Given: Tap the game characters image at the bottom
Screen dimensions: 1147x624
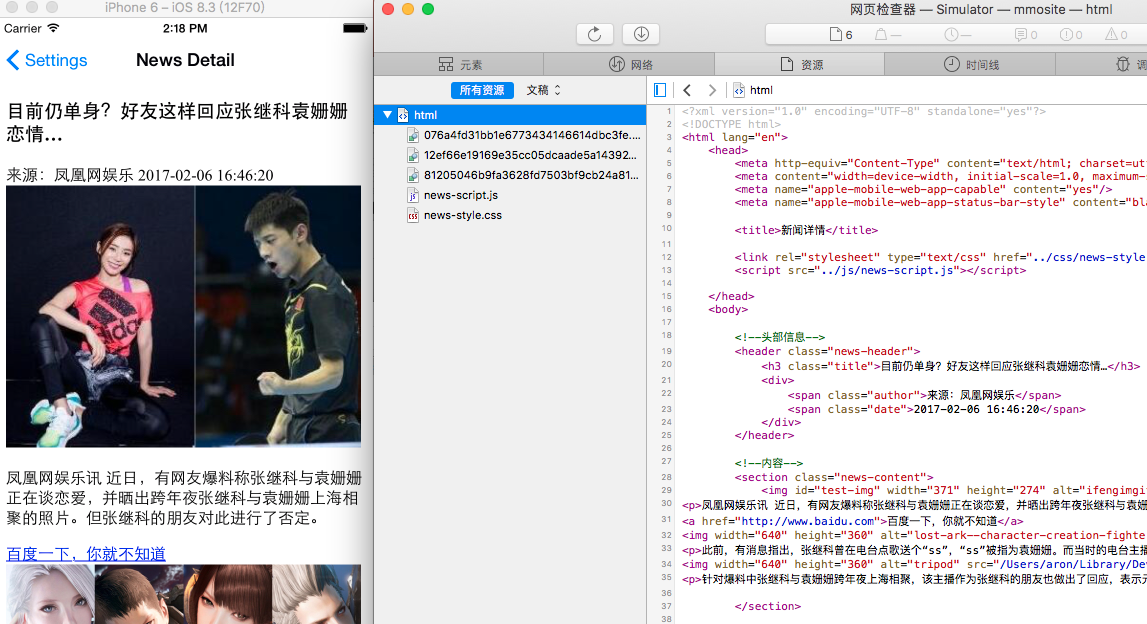Looking at the screenshot, I should 184,594.
